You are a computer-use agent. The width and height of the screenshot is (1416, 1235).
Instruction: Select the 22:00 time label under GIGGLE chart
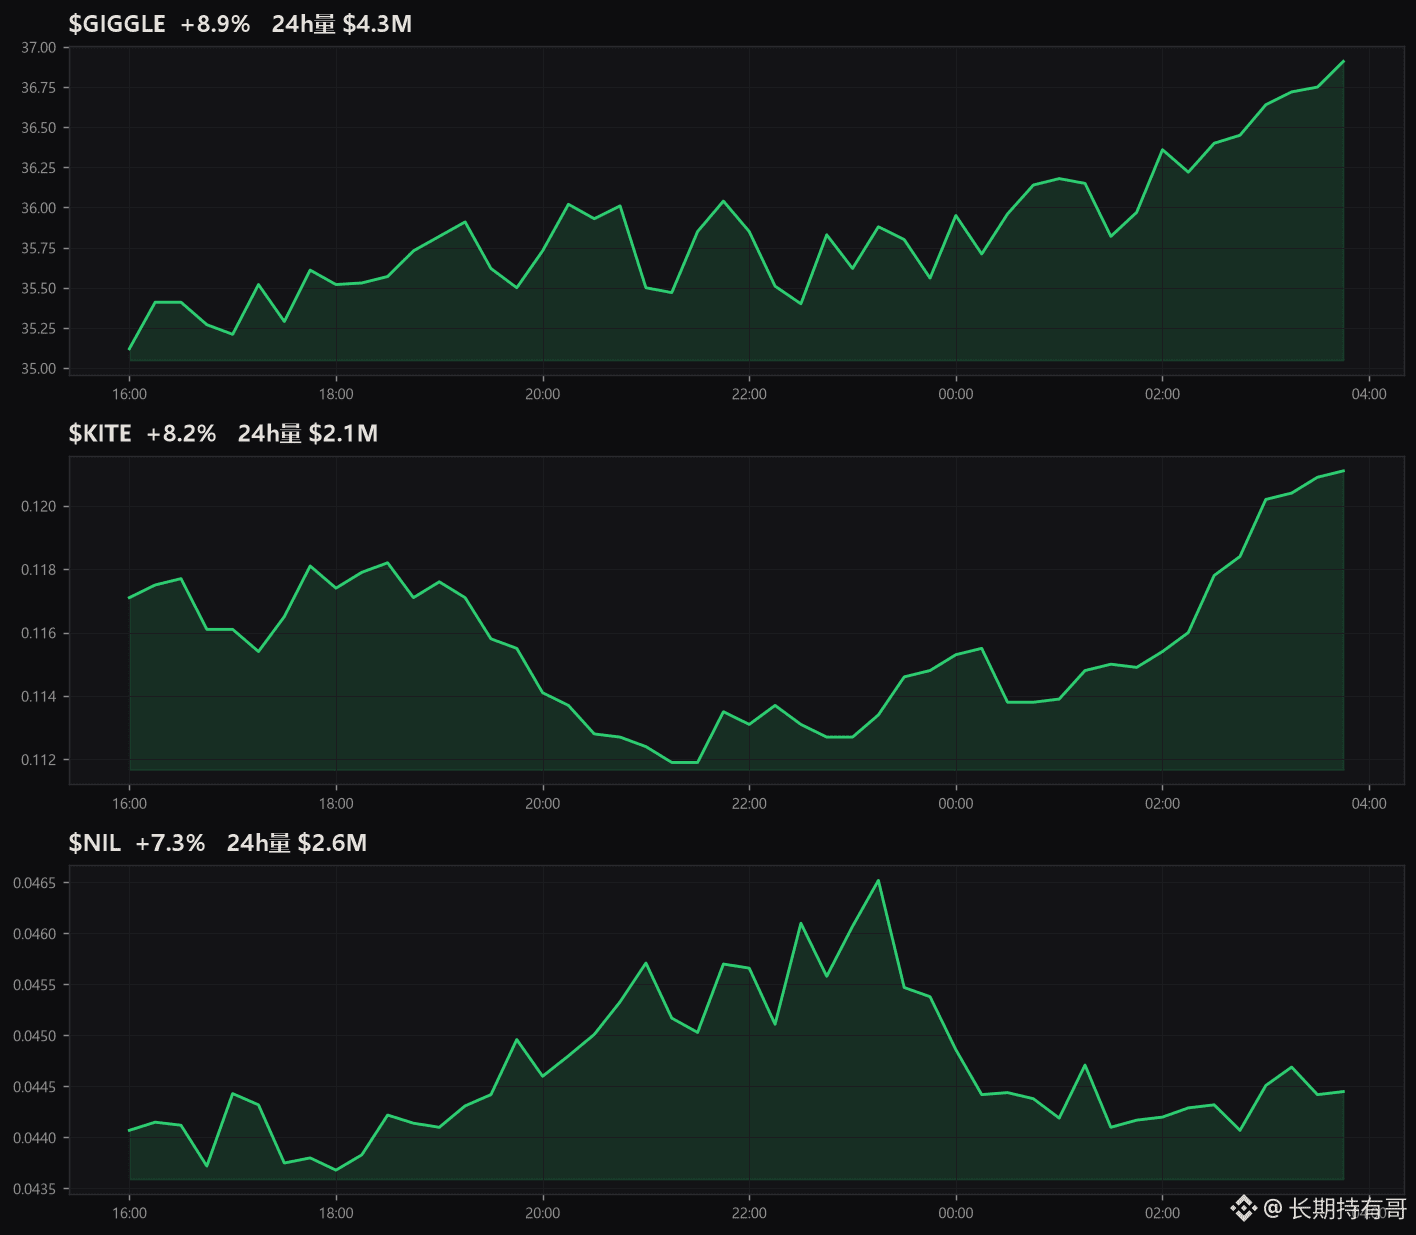[x=749, y=394]
